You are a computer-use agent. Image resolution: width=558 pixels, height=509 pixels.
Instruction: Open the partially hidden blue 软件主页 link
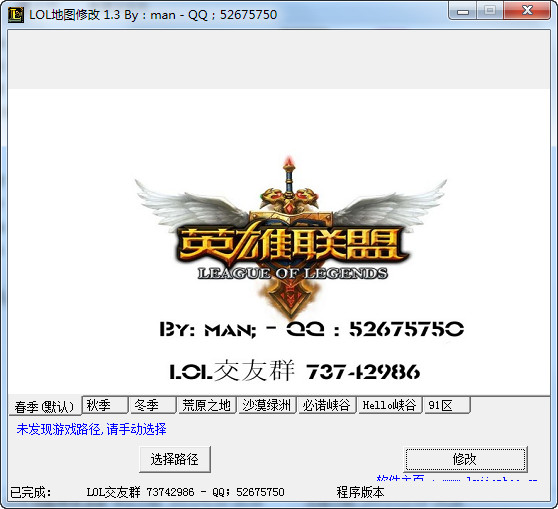tap(457, 478)
